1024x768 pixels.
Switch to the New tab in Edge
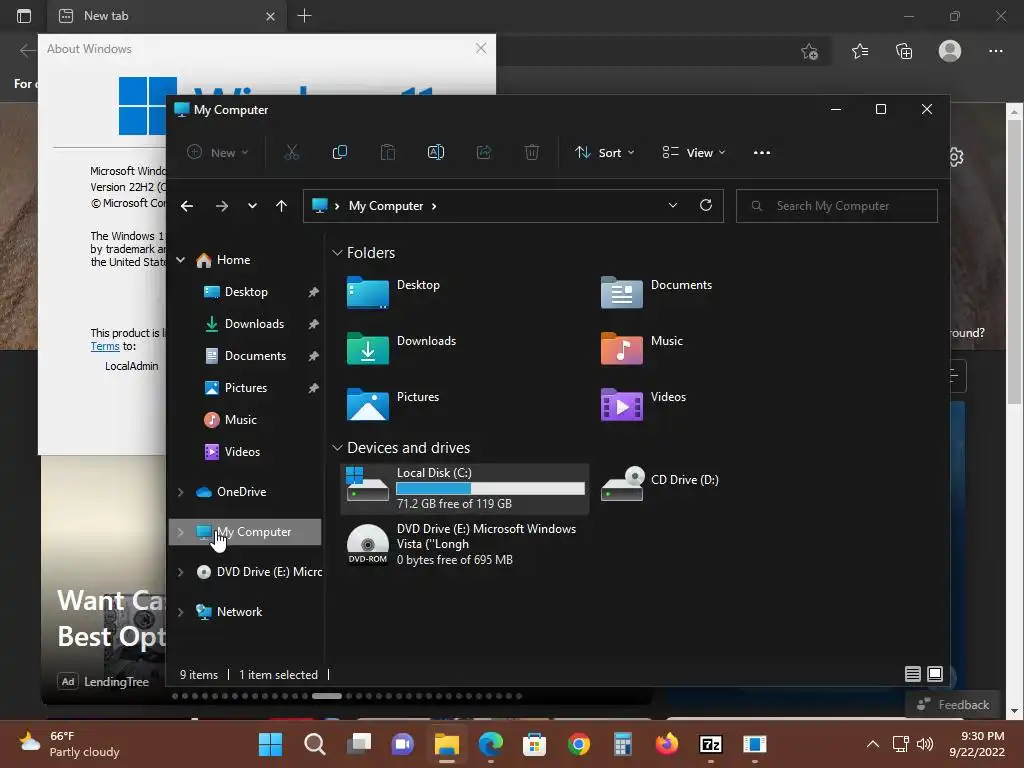tap(167, 16)
